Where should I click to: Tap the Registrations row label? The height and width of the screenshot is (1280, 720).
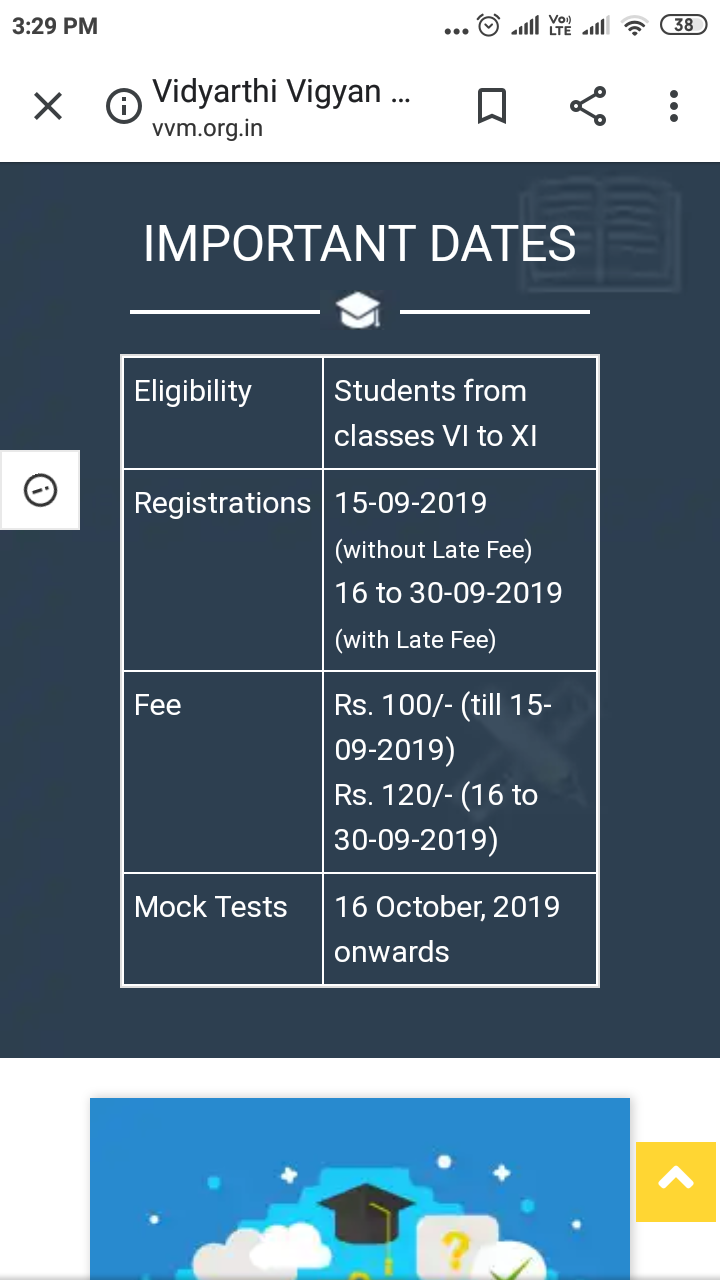(222, 503)
